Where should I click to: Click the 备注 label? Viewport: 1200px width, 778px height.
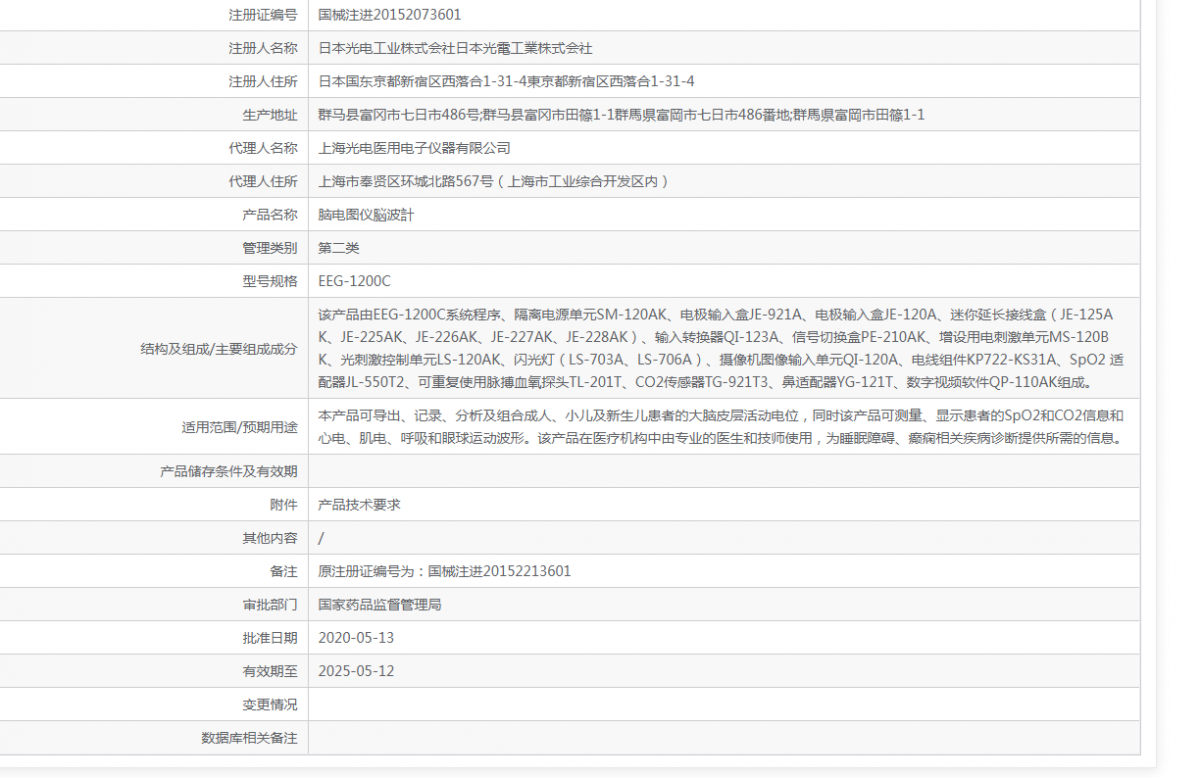[x=284, y=571]
